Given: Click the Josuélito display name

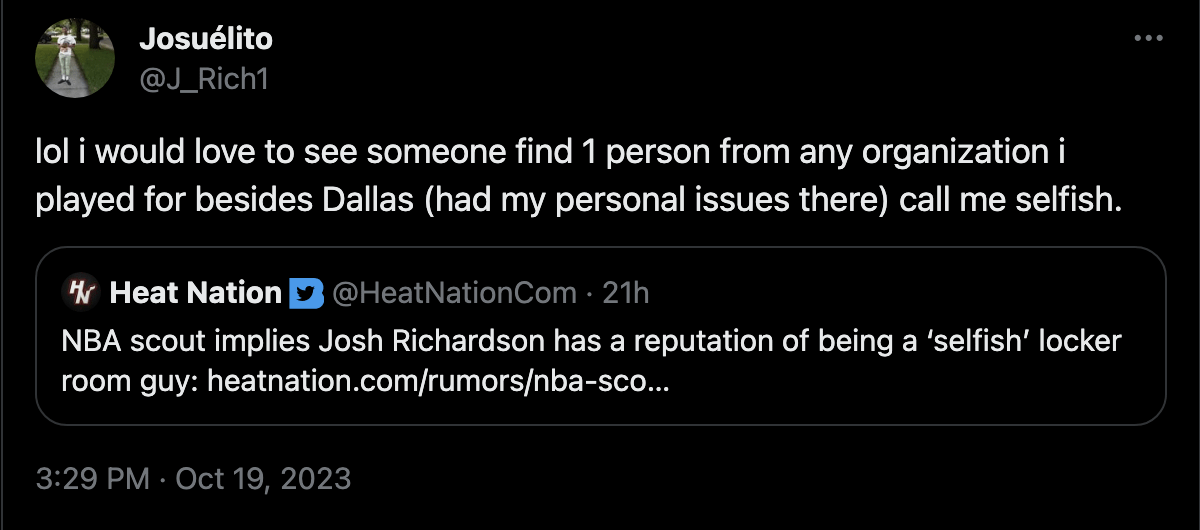Looking at the screenshot, I should [x=204, y=39].
